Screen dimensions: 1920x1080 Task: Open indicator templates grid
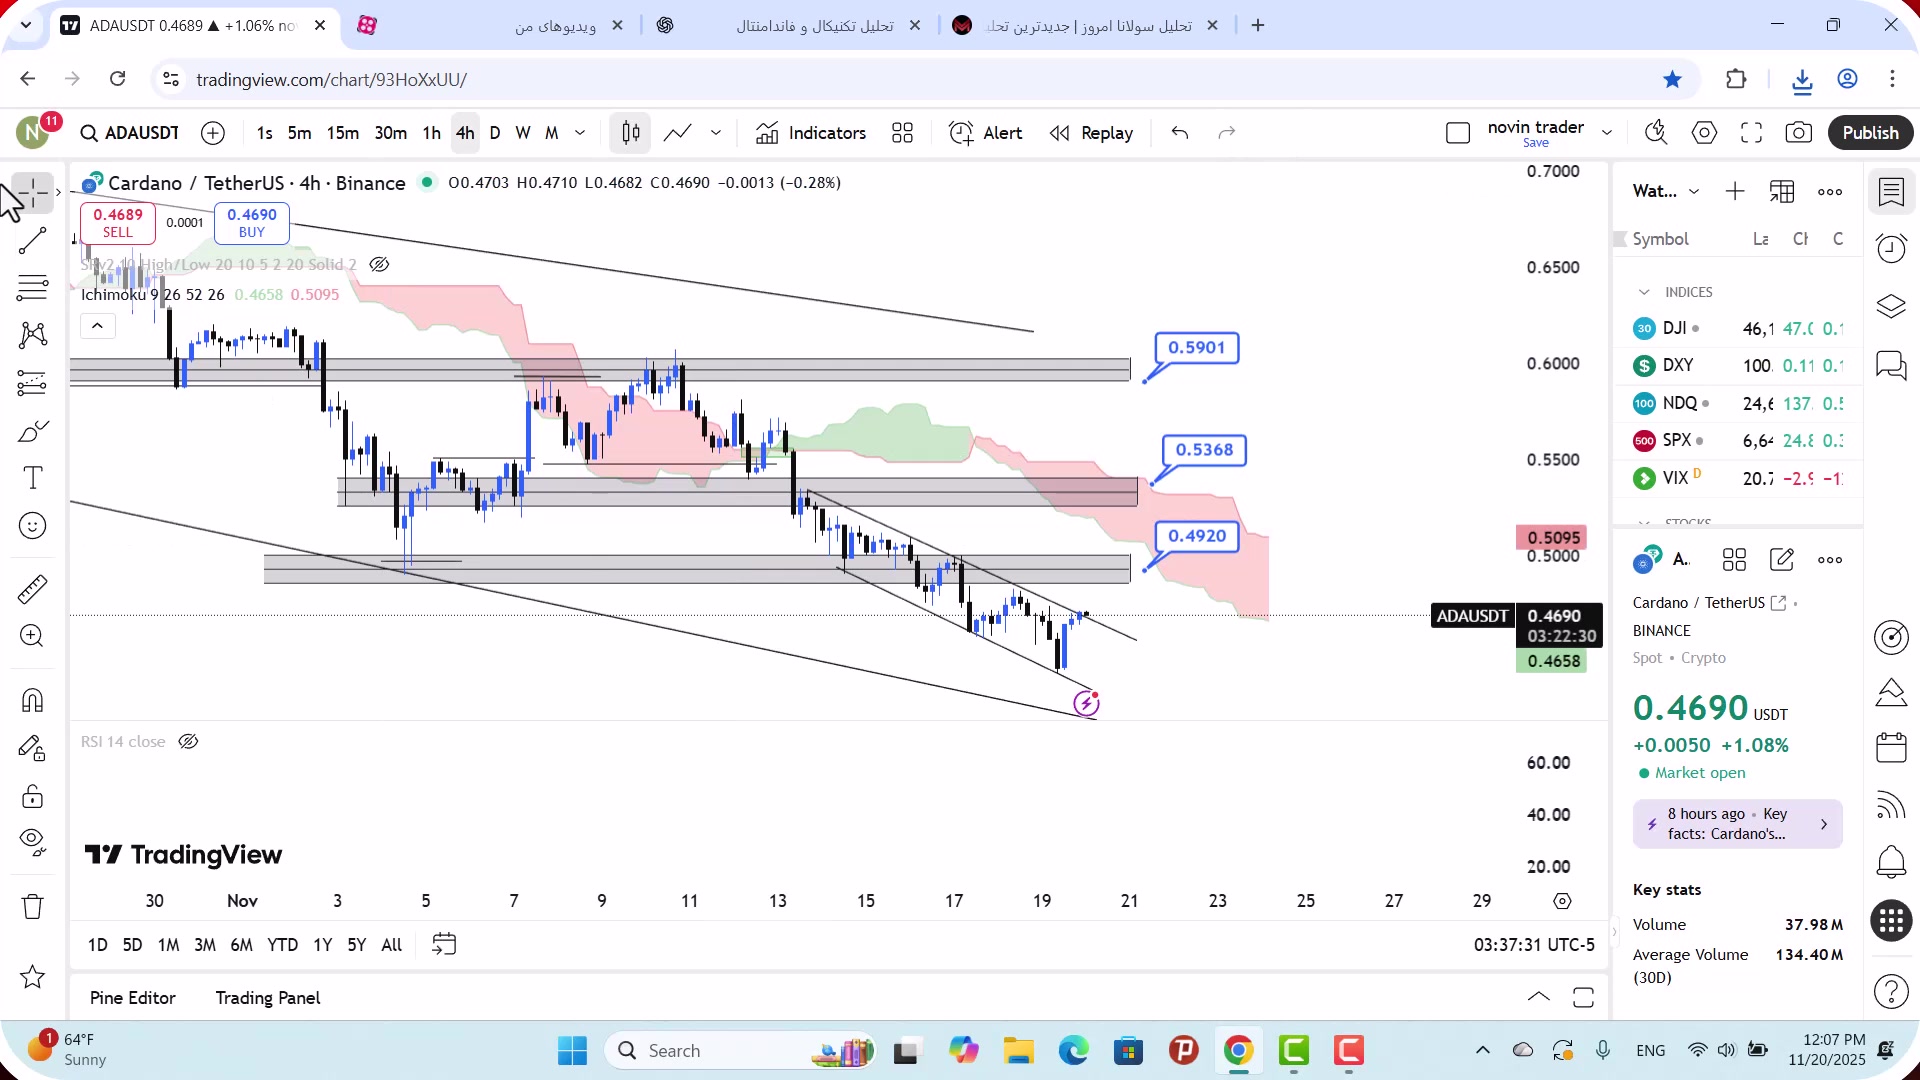[x=903, y=133]
